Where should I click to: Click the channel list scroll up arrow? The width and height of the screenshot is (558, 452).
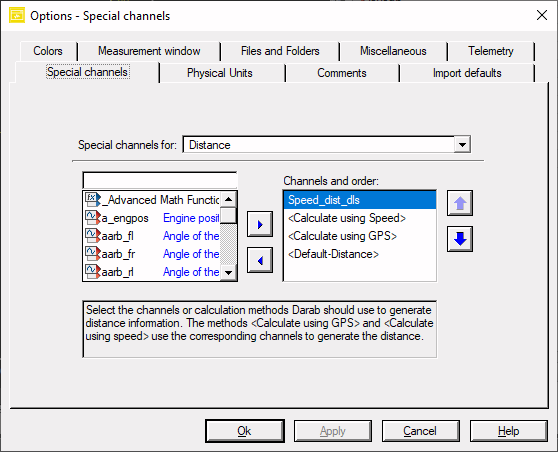pyautogui.click(x=228, y=199)
